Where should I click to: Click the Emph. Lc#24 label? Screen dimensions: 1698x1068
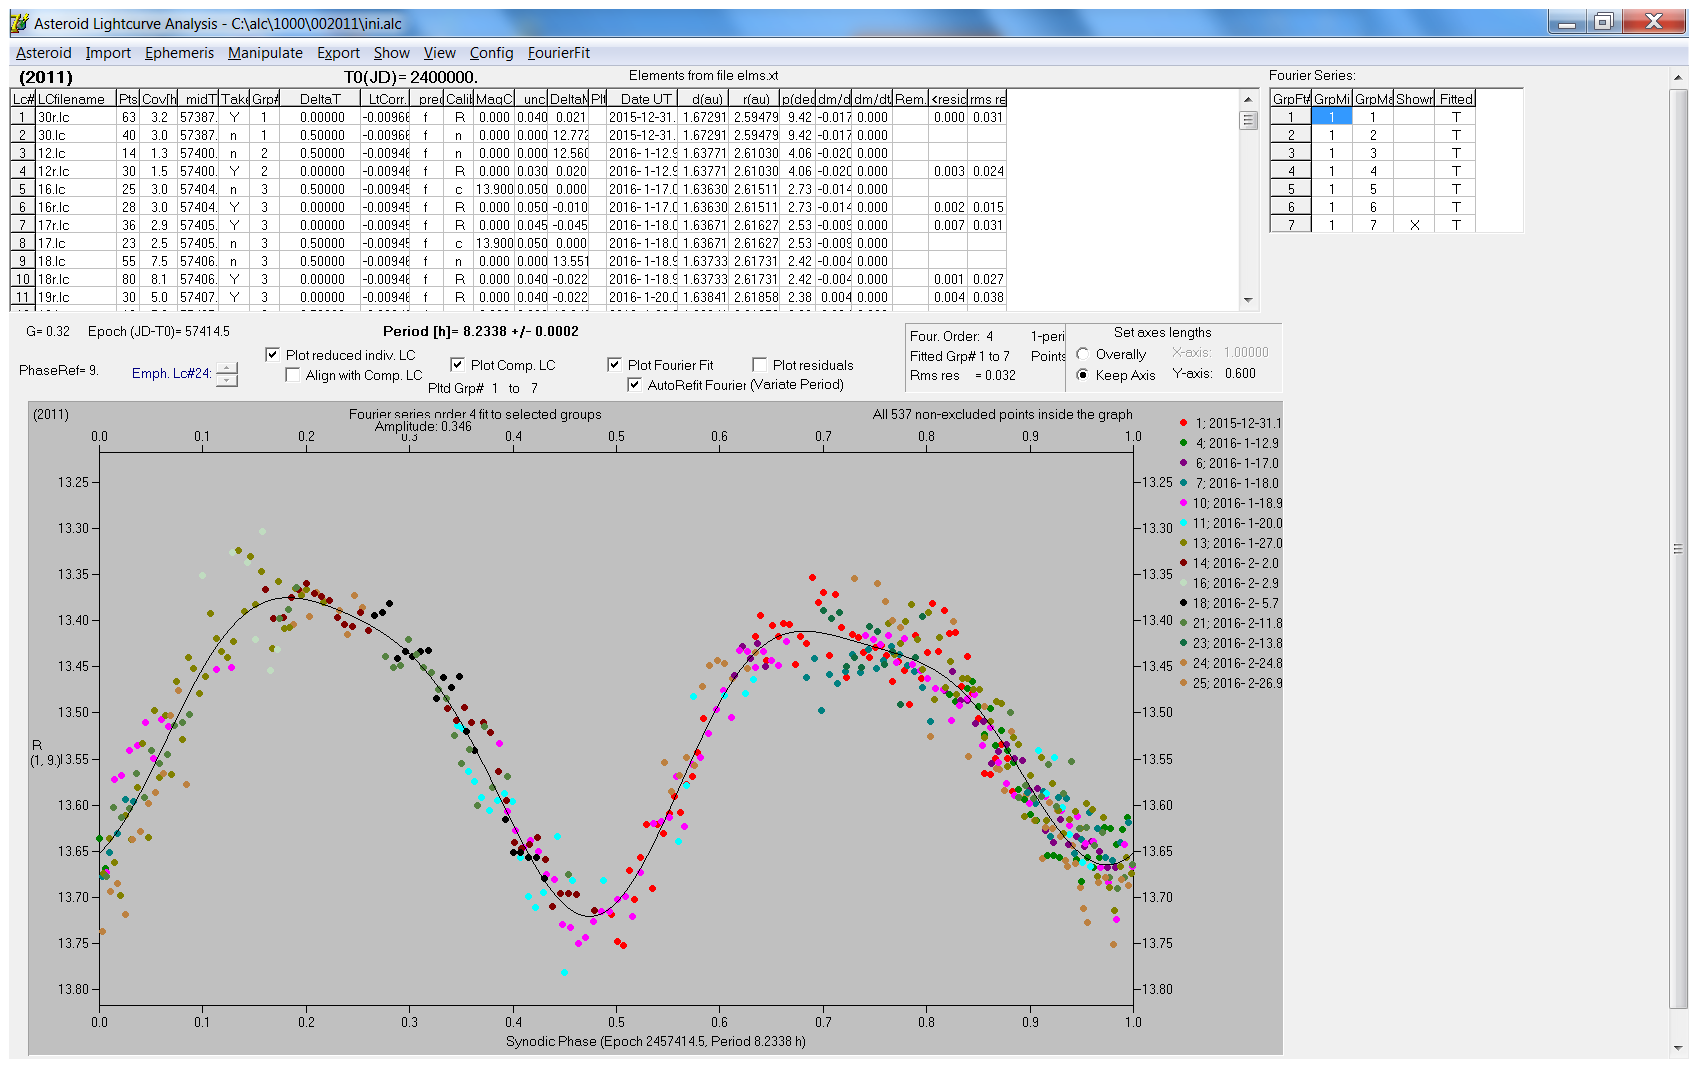[171, 373]
